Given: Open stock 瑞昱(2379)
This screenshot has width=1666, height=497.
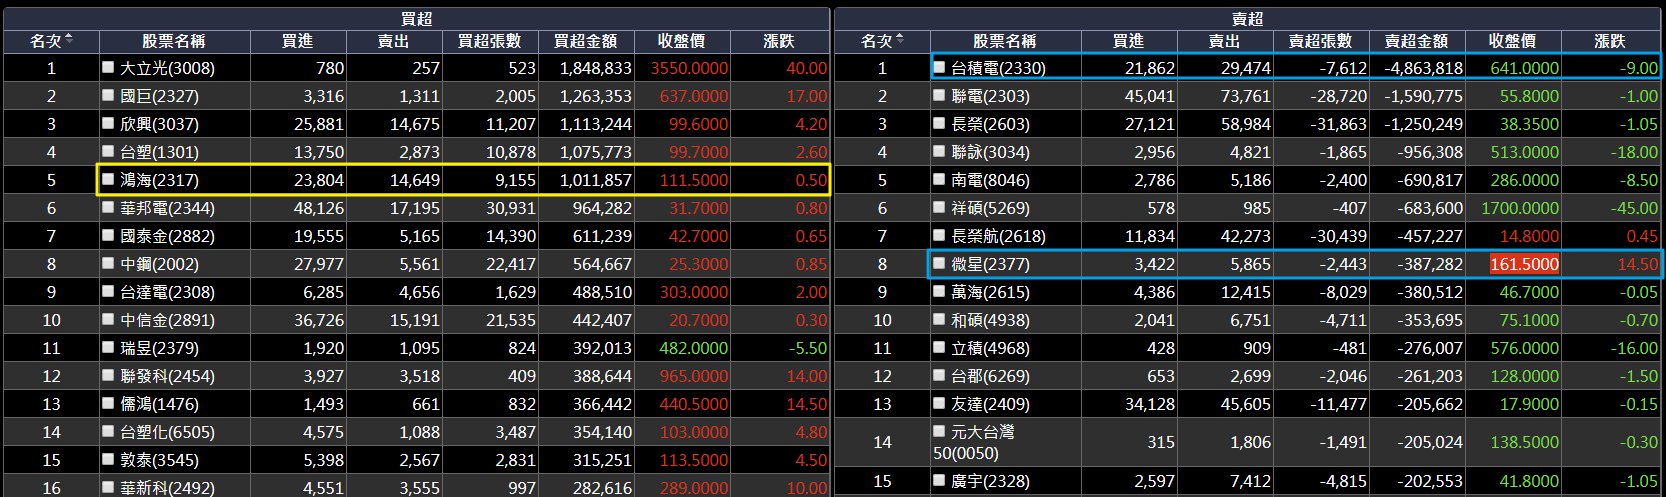Looking at the screenshot, I should click(x=159, y=348).
